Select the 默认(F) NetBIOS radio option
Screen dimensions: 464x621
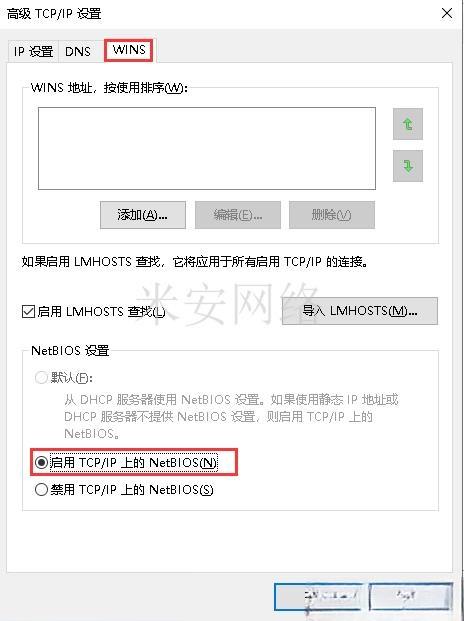click(41, 377)
